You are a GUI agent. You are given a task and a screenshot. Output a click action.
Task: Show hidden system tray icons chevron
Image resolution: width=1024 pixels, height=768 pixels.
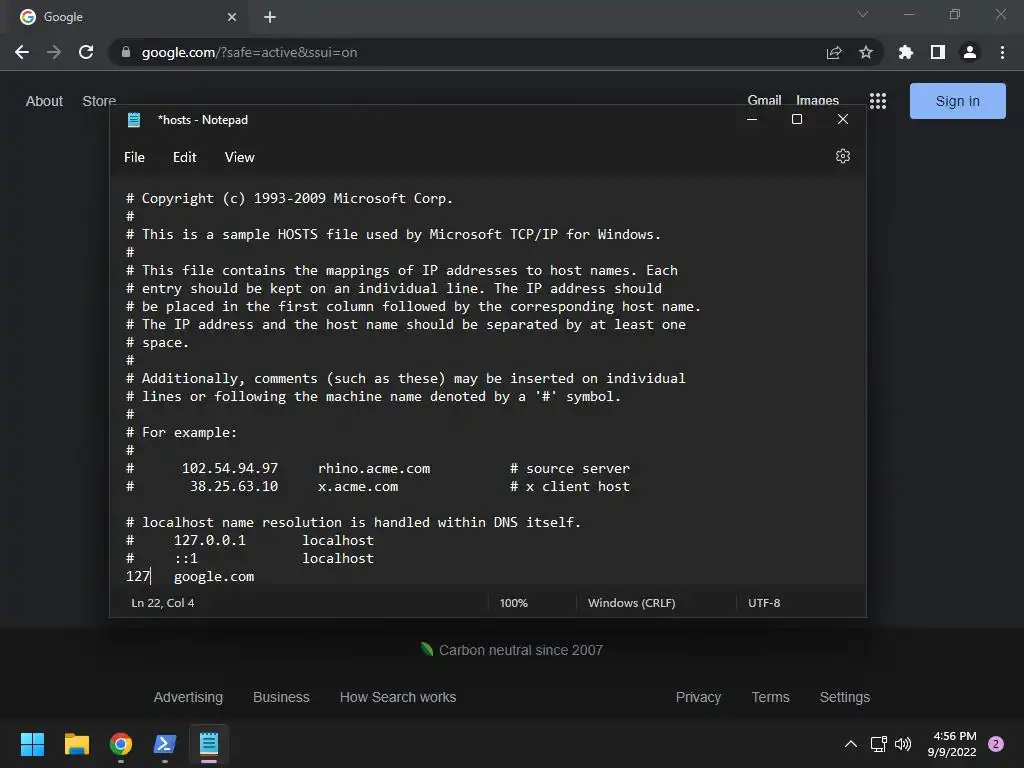851,744
